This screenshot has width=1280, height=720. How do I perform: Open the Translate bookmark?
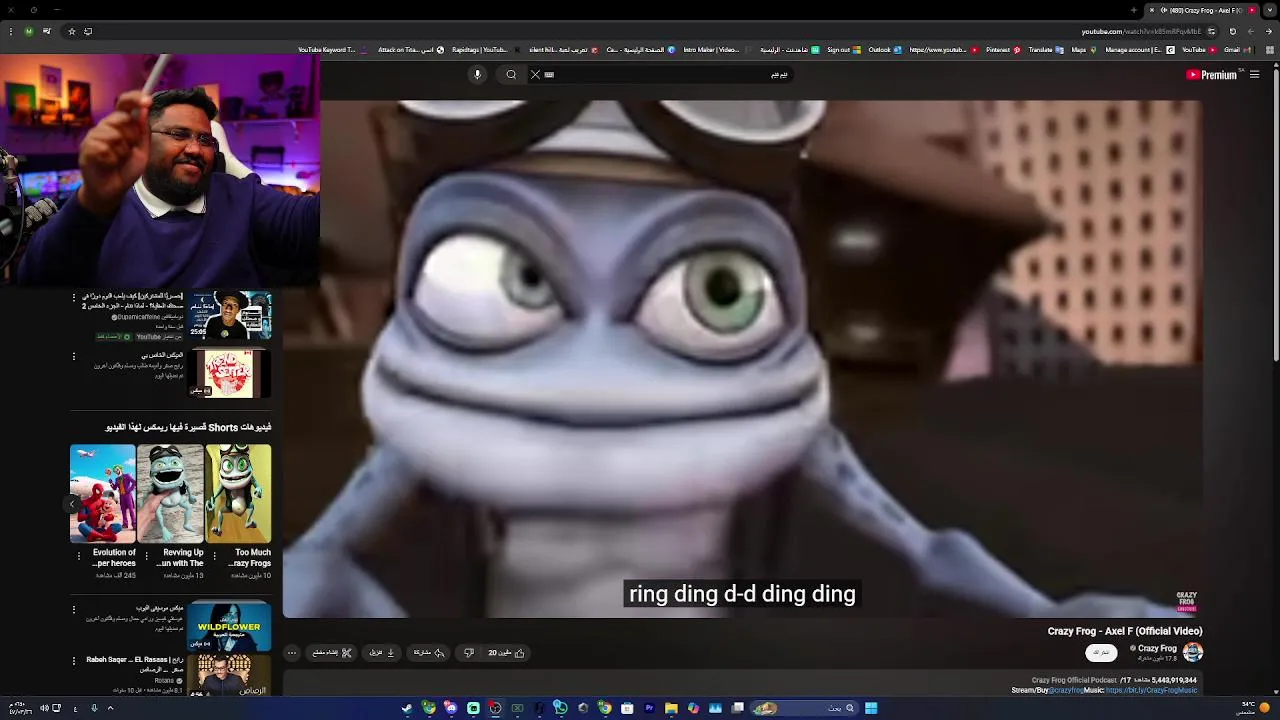(x=1046, y=49)
